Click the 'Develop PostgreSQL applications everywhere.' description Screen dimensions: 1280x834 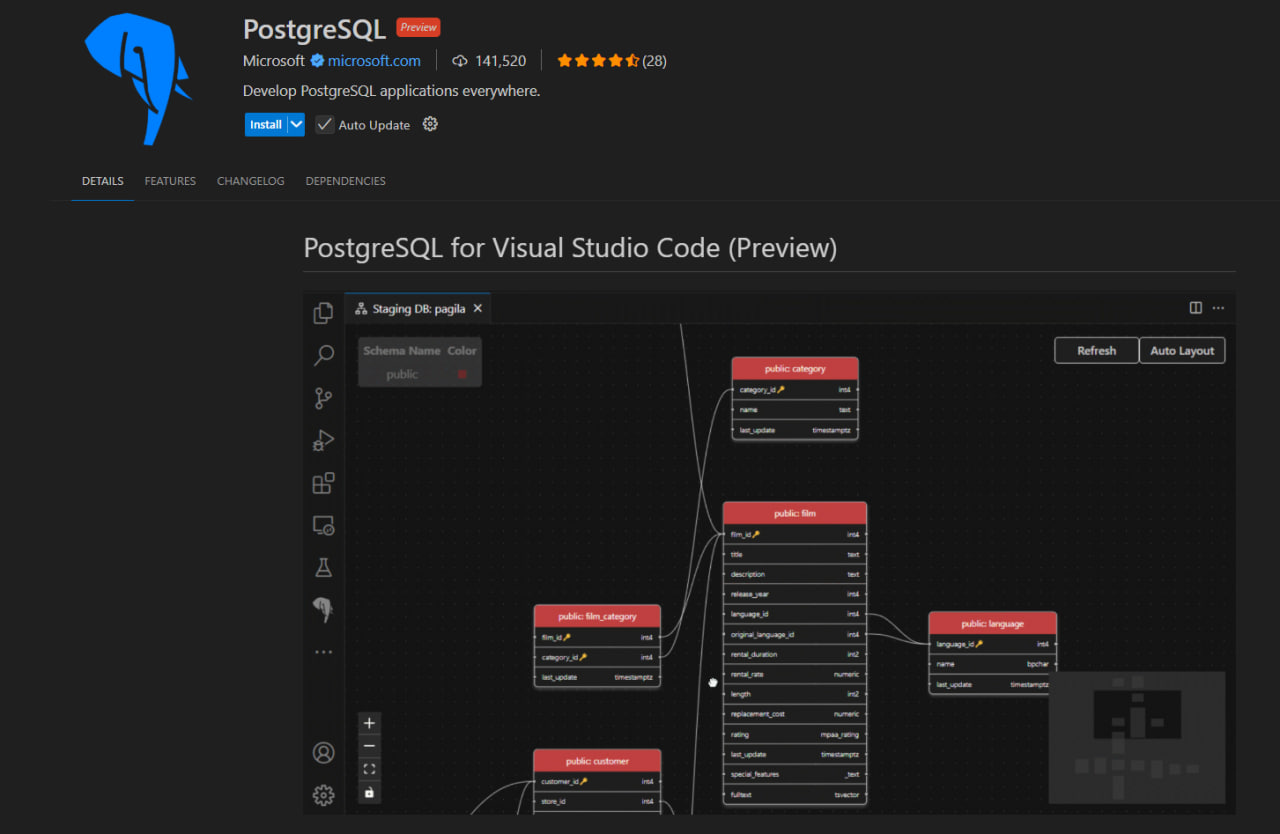391,91
